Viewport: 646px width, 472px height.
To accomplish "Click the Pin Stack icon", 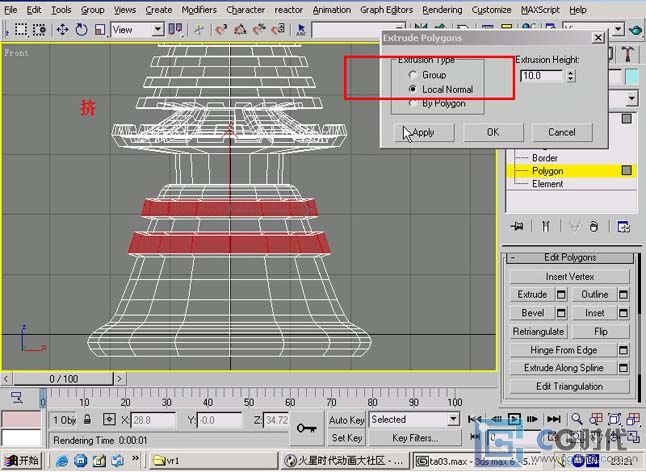I will pos(517,226).
